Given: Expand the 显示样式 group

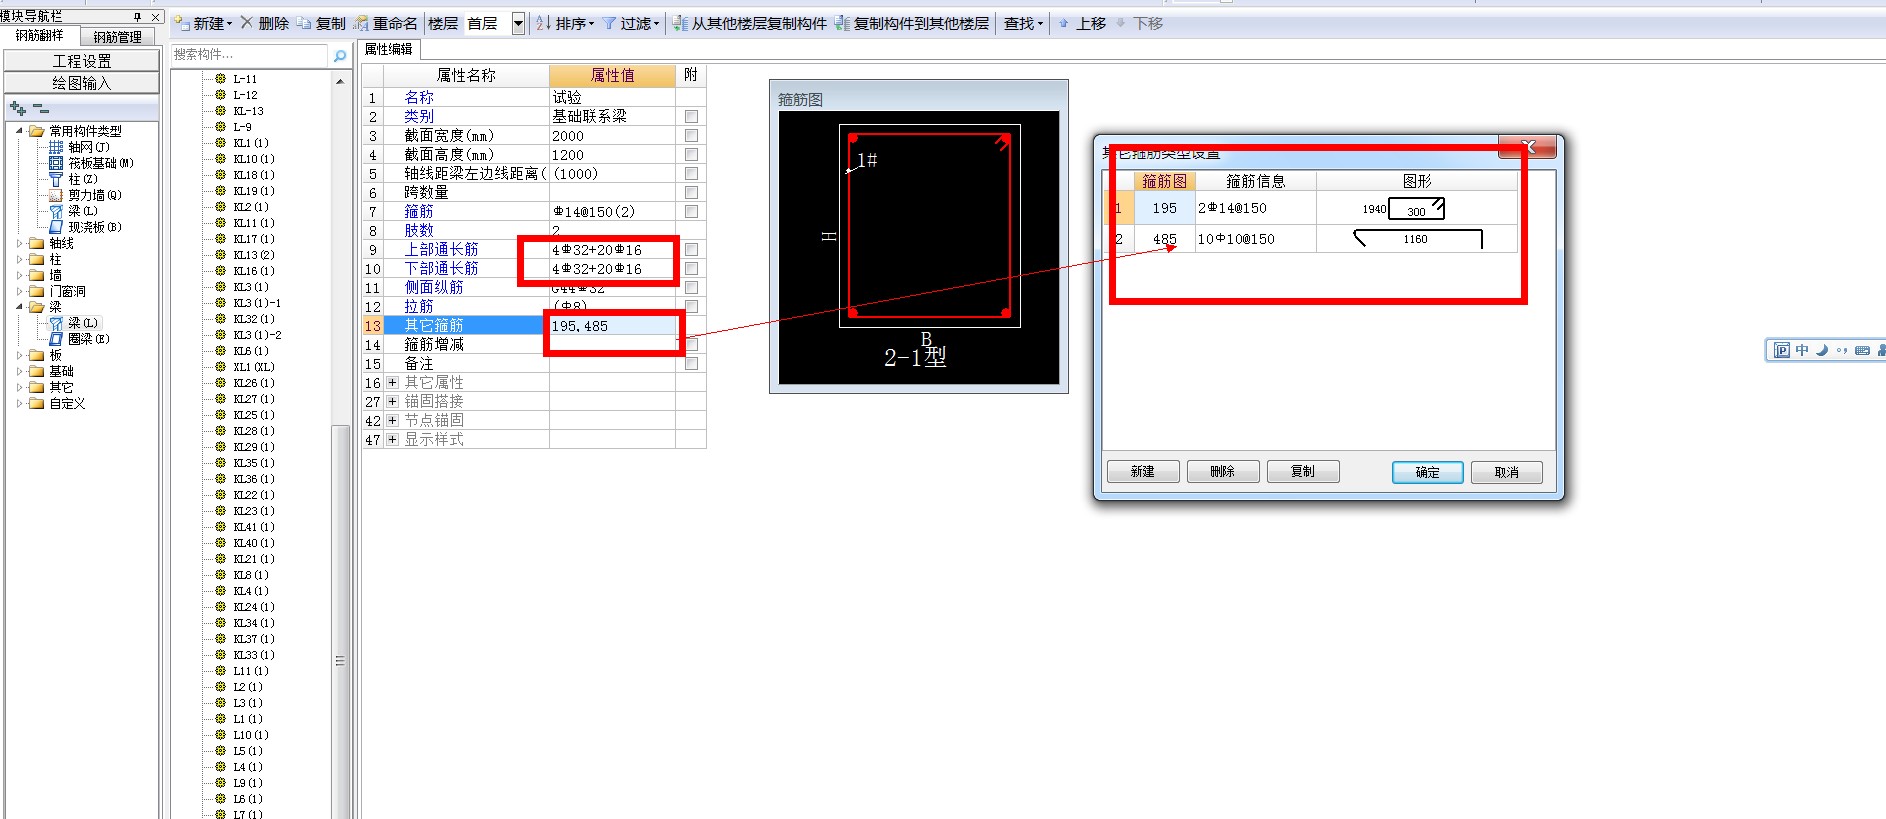Looking at the screenshot, I should click(x=393, y=439).
